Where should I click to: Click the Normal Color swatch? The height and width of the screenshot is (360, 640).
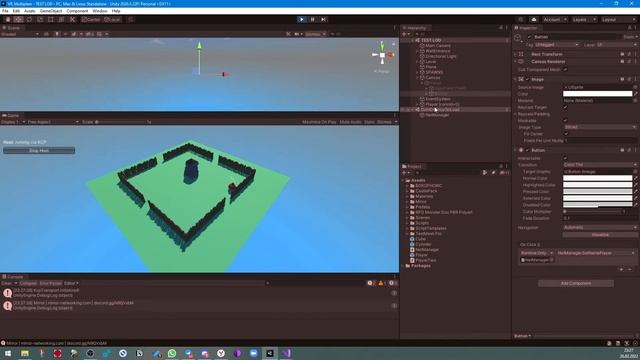pyautogui.click(x=598, y=178)
